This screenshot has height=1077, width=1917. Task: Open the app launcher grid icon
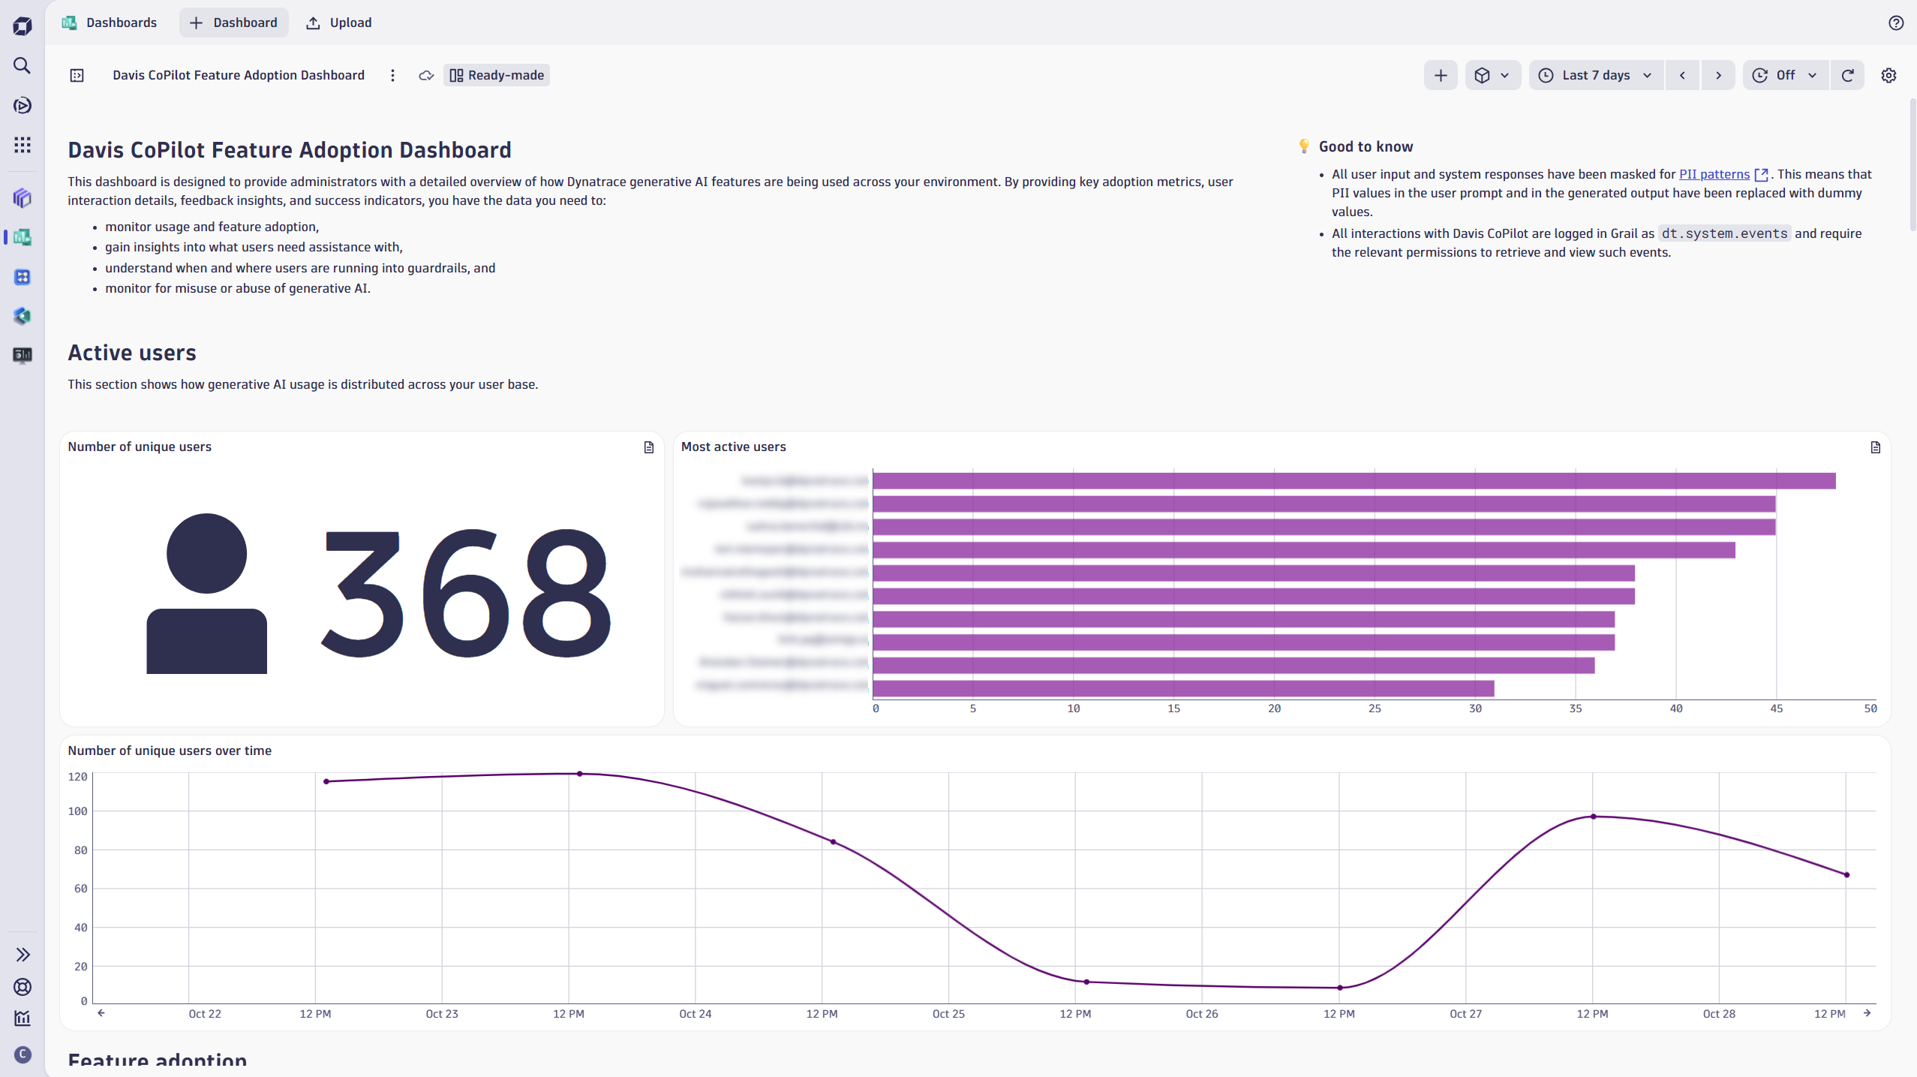[22, 145]
